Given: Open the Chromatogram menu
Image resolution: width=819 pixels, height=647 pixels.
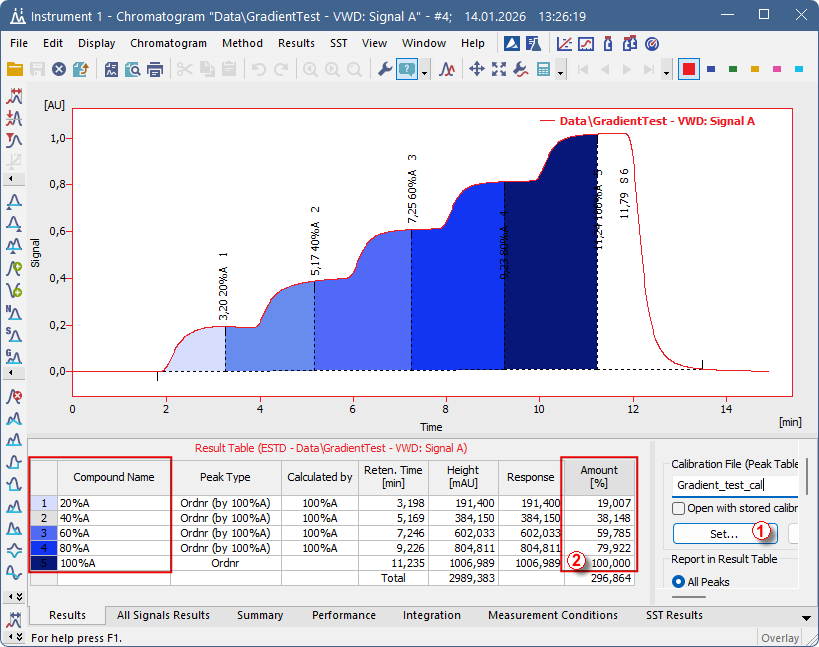Looking at the screenshot, I should click(x=168, y=43).
